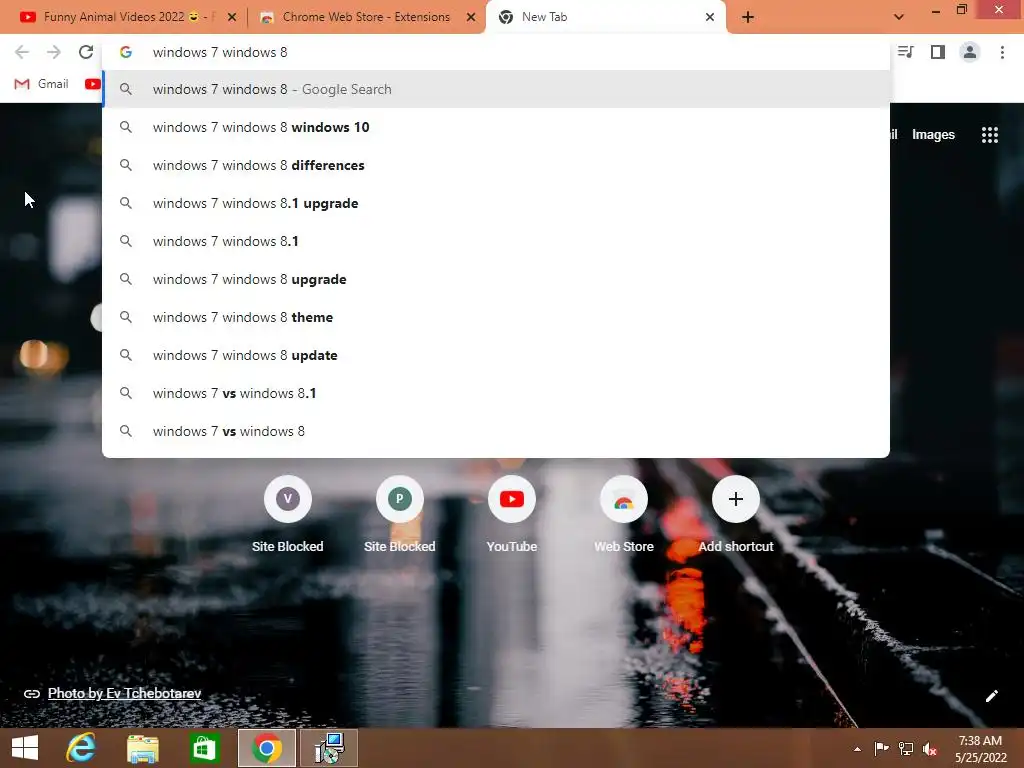Close the Funny Animal Videos tab

click(232, 17)
